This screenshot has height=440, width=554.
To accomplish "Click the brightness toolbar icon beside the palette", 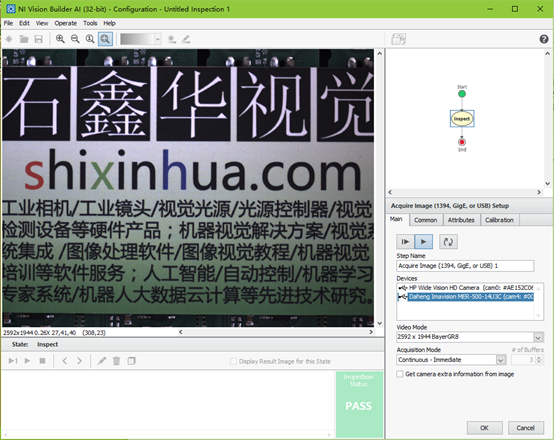I will coord(172,39).
